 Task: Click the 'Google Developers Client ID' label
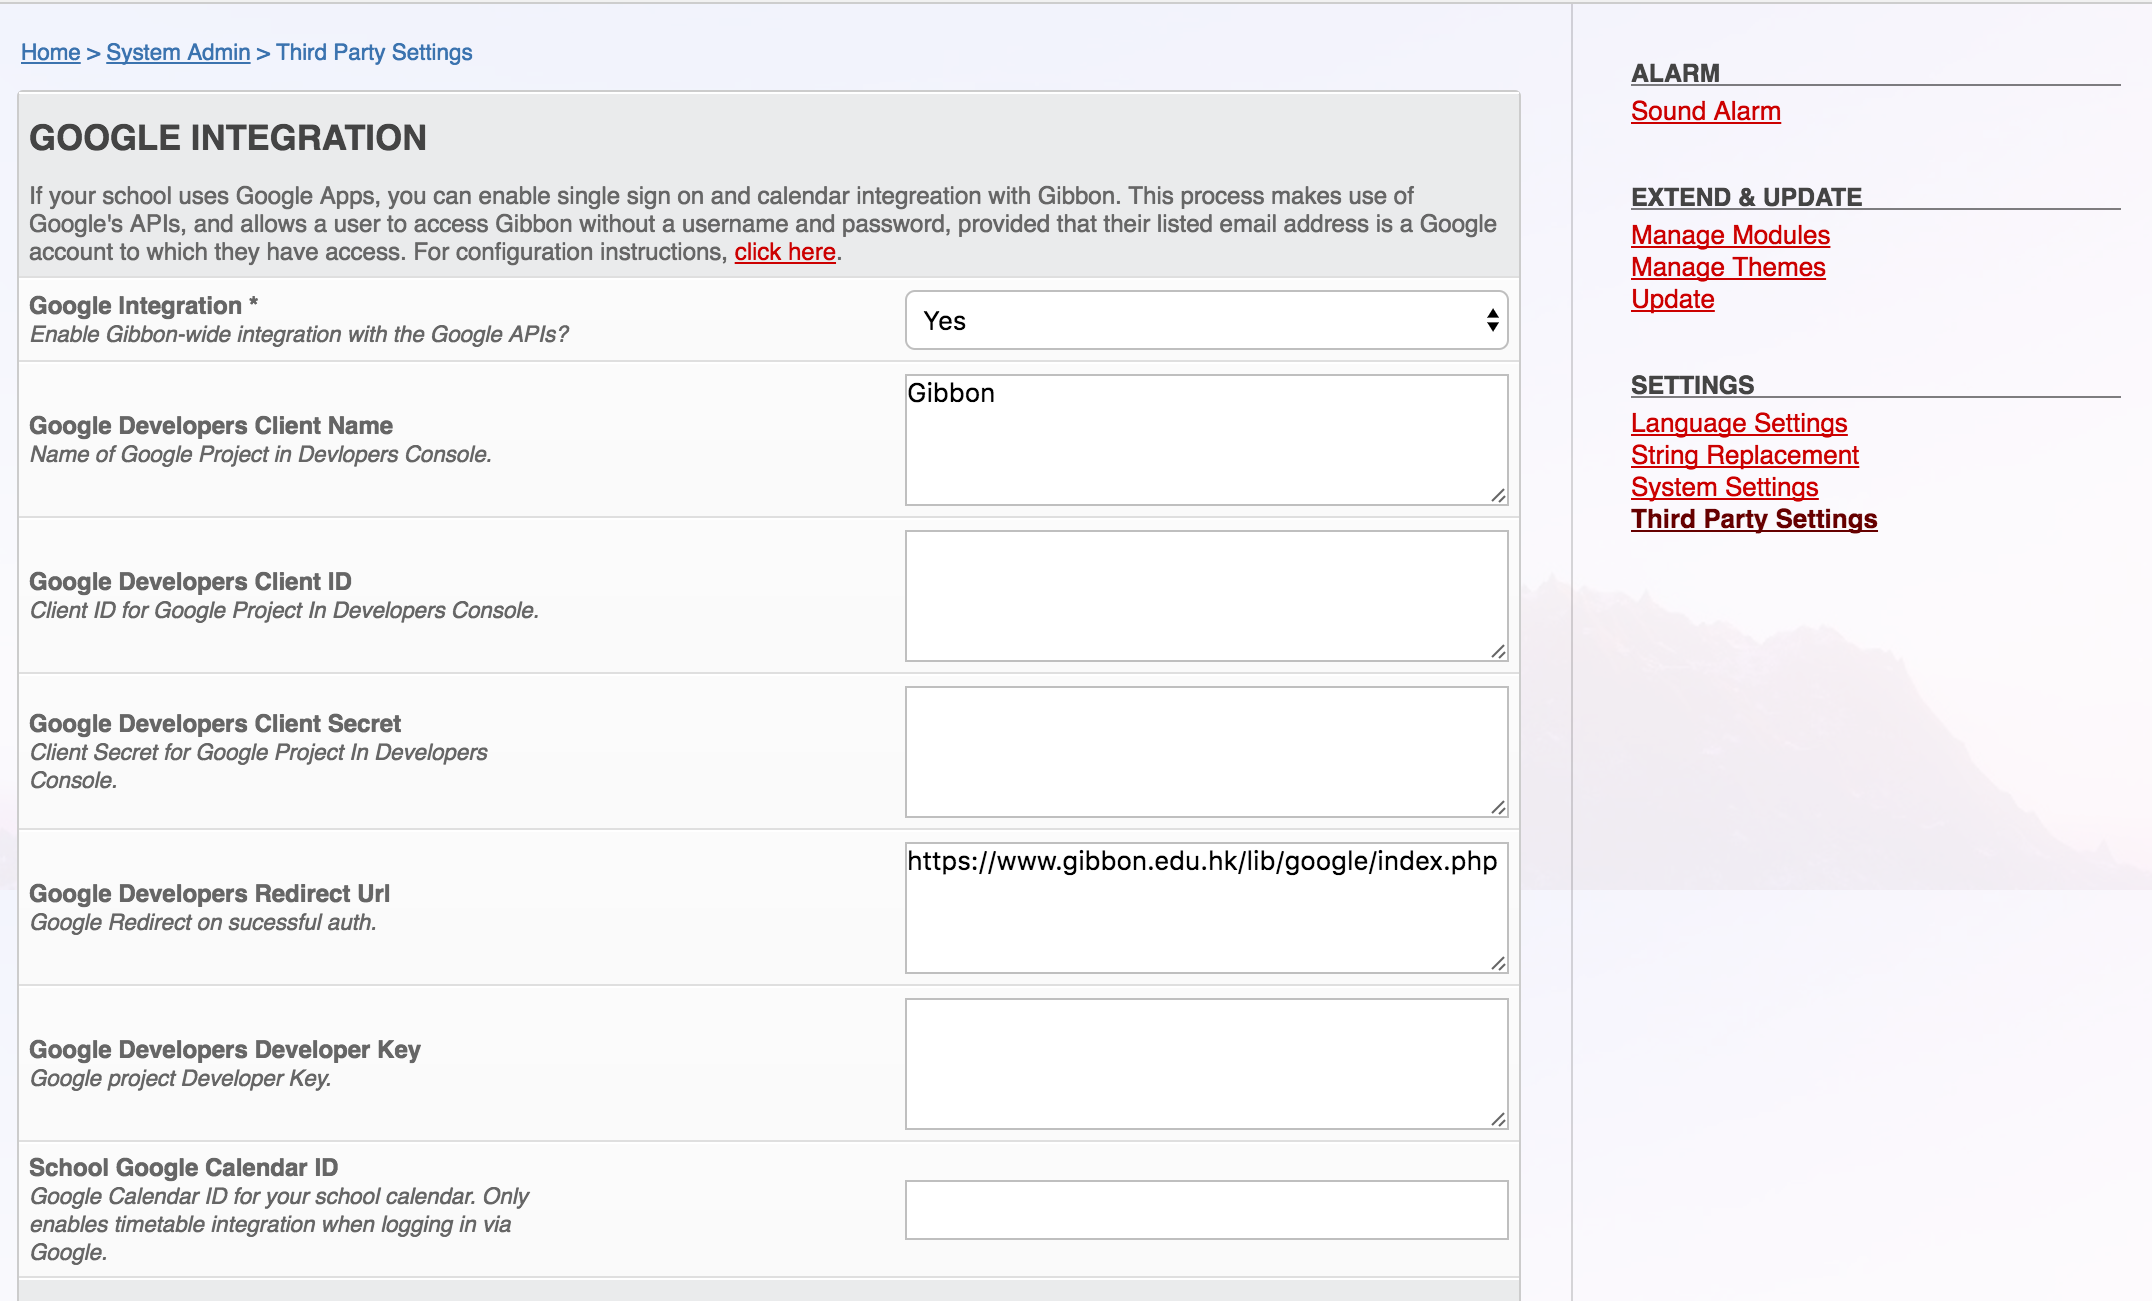190,581
